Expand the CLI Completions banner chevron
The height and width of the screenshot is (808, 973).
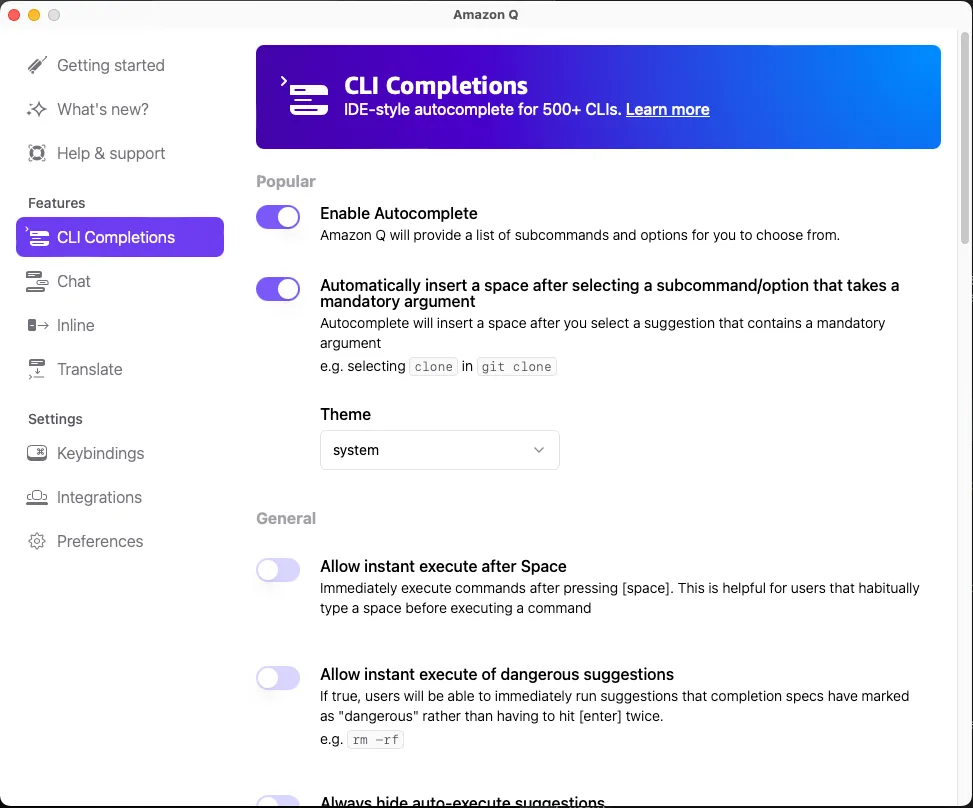284,80
